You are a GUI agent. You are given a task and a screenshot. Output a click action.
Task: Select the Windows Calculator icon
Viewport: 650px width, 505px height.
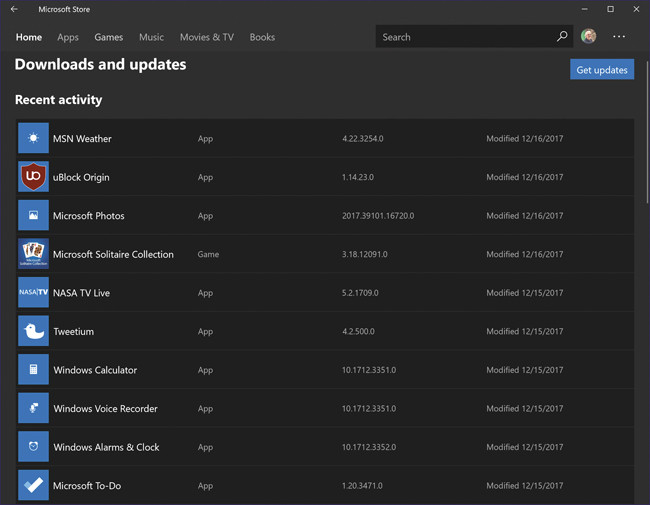33,370
